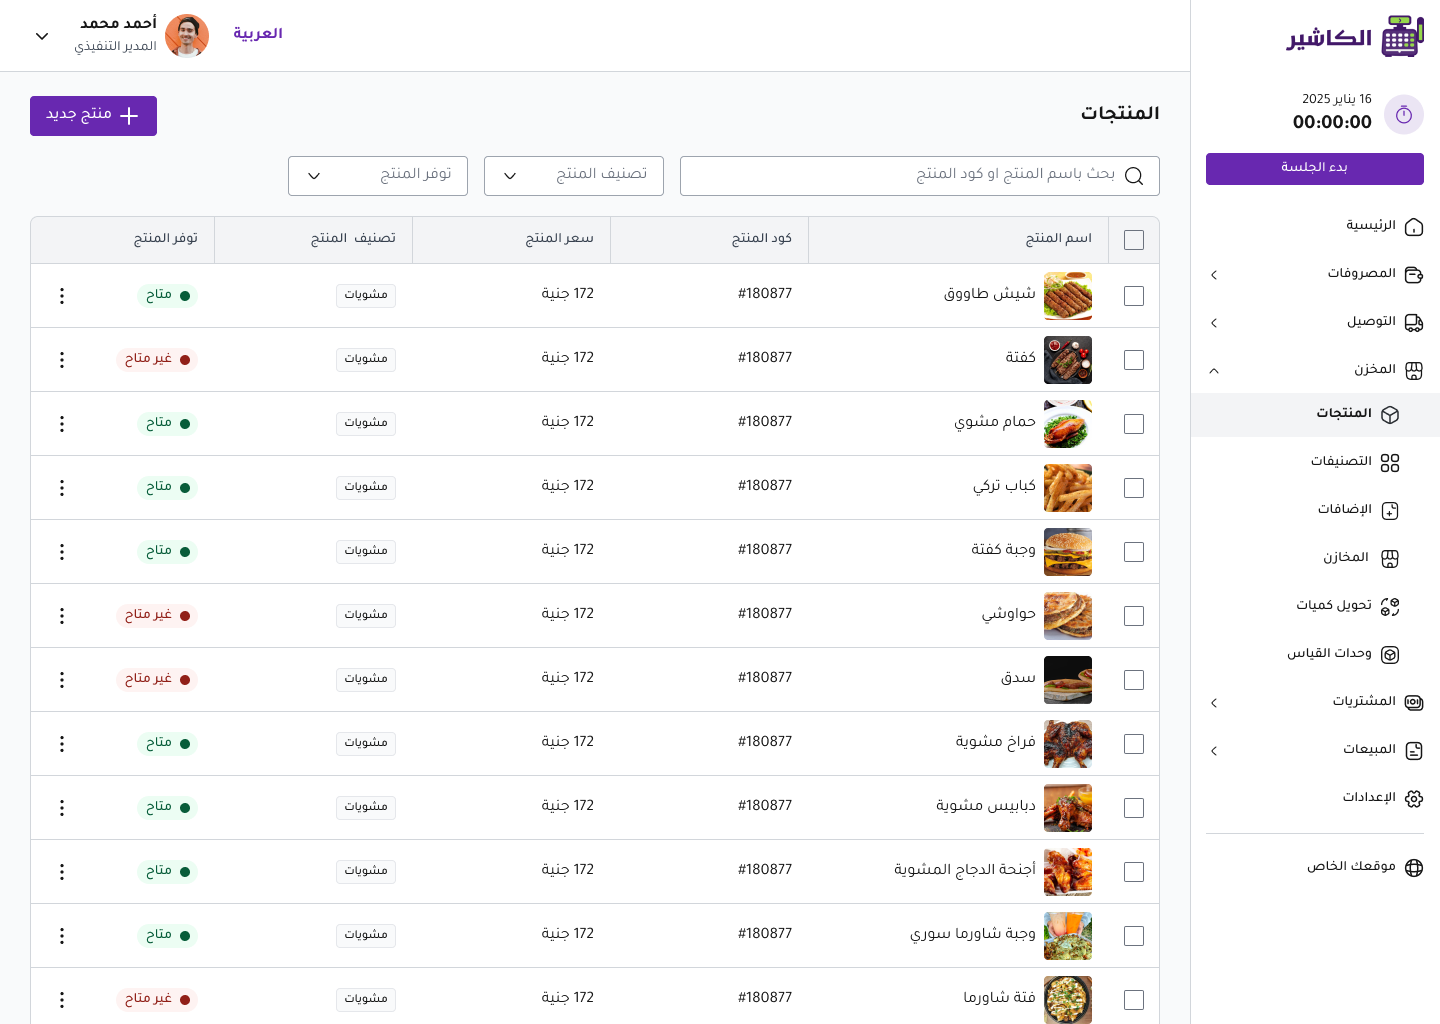Check the checkbox for حمام مشوي
Image resolution: width=1440 pixels, height=1024 pixels.
(x=1134, y=424)
